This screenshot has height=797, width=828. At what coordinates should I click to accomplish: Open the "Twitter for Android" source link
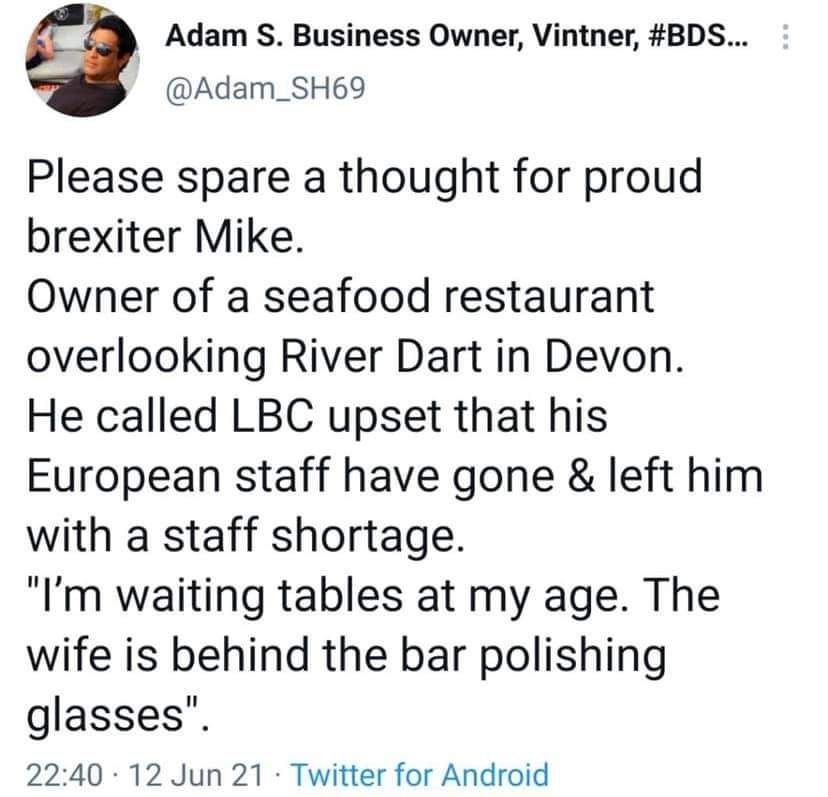(422, 773)
